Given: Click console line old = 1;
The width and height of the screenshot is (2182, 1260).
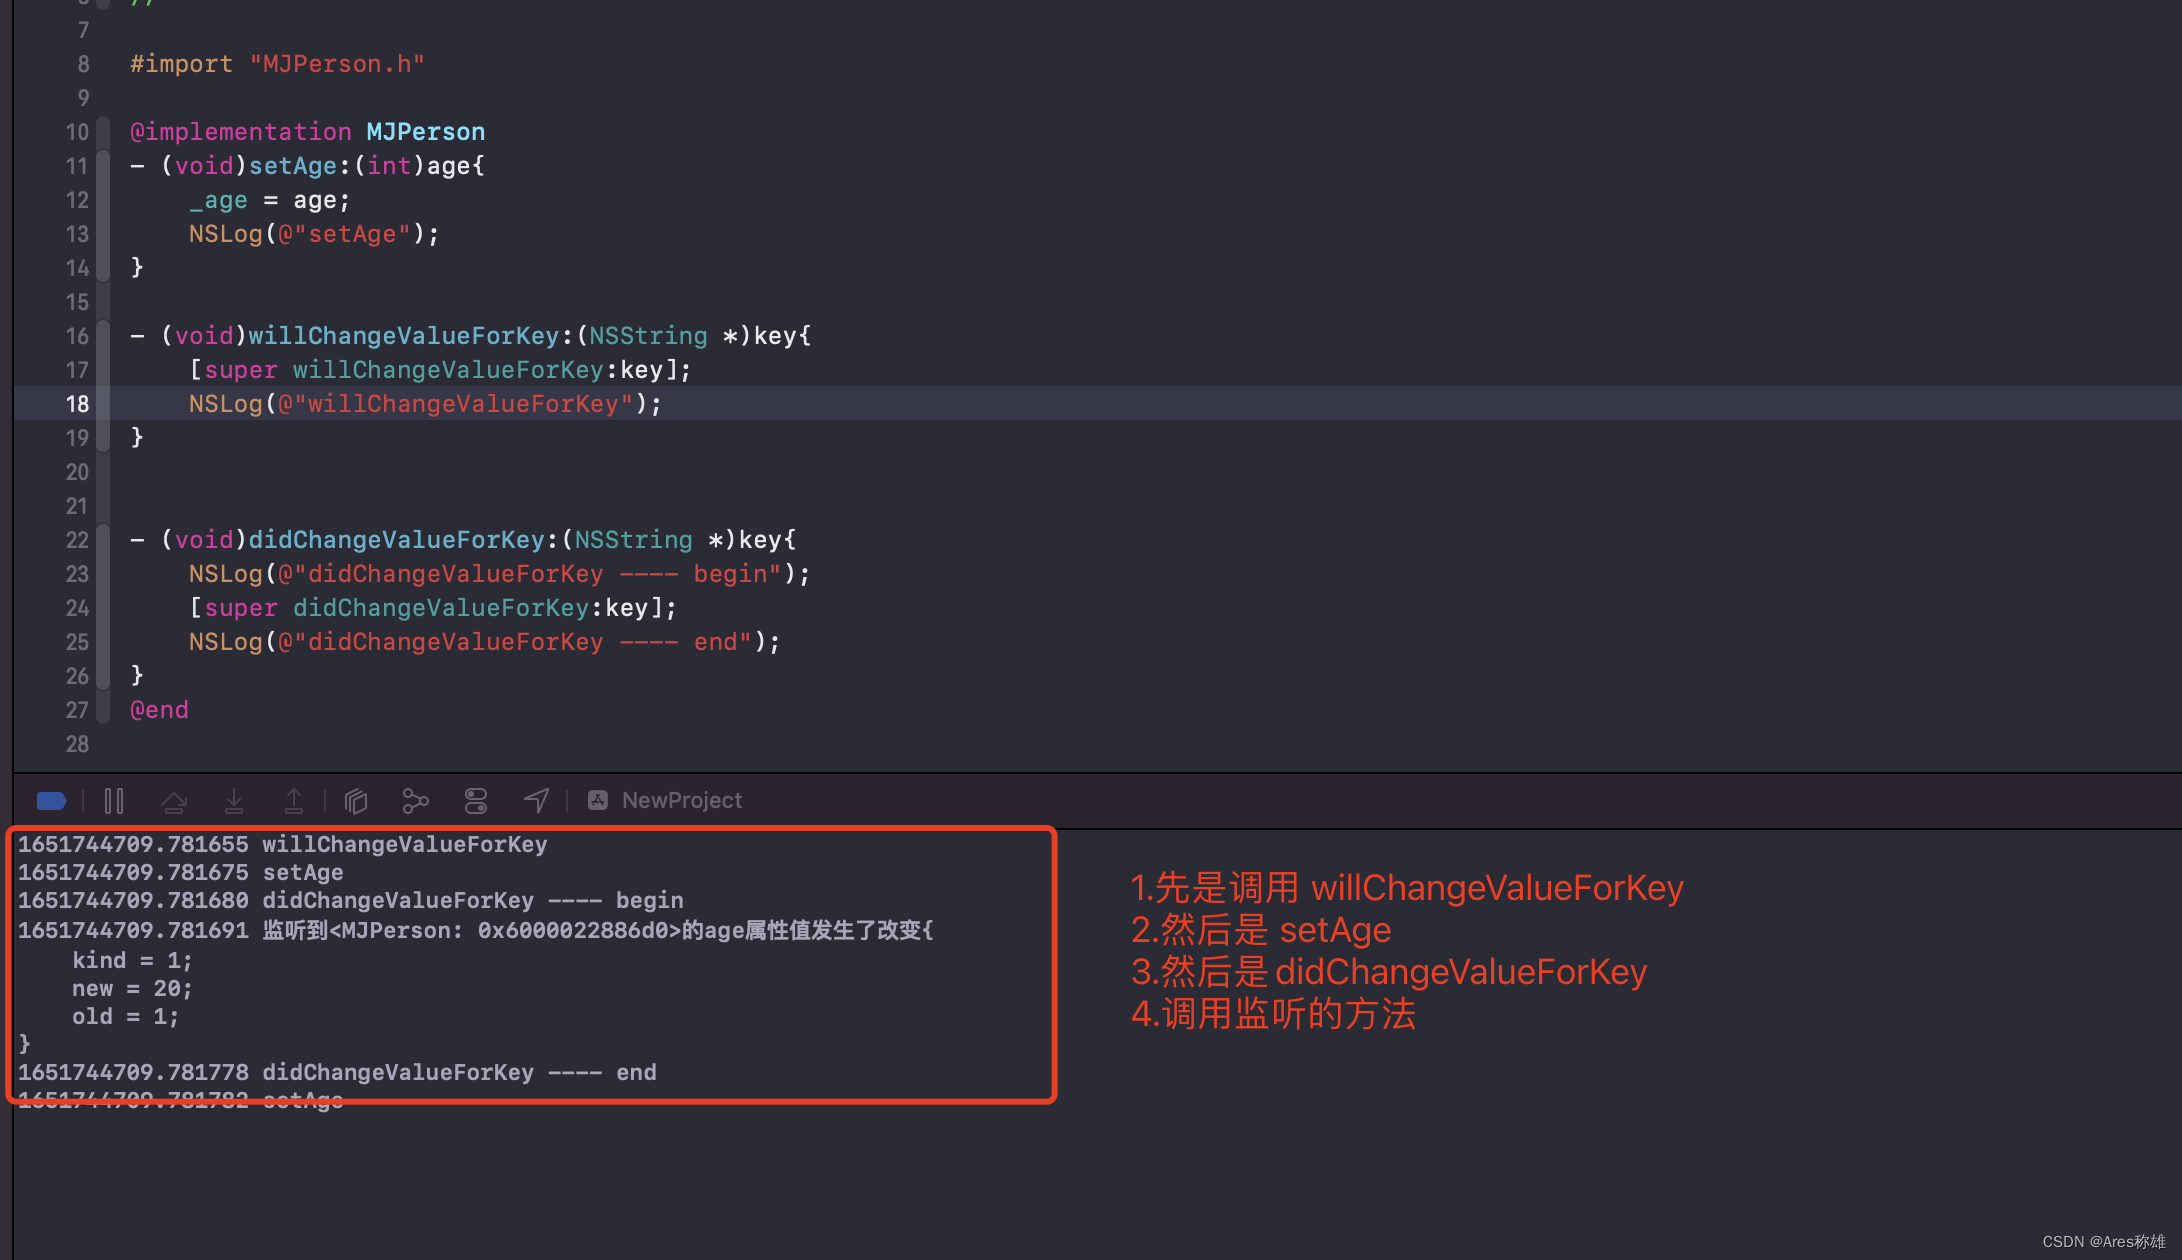Looking at the screenshot, I should pos(125,1017).
